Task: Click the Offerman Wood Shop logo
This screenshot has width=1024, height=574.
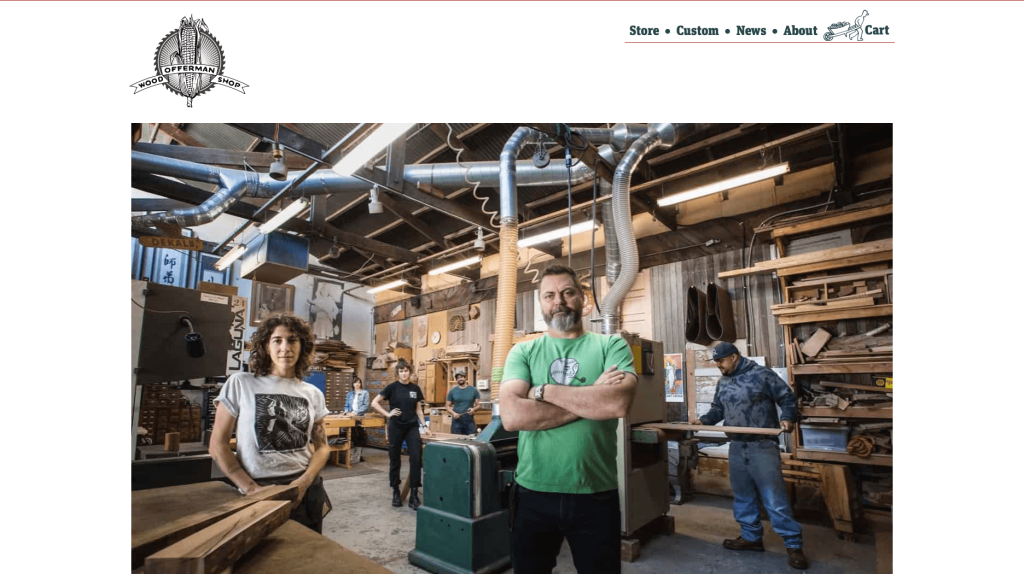Action: (189, 61)
